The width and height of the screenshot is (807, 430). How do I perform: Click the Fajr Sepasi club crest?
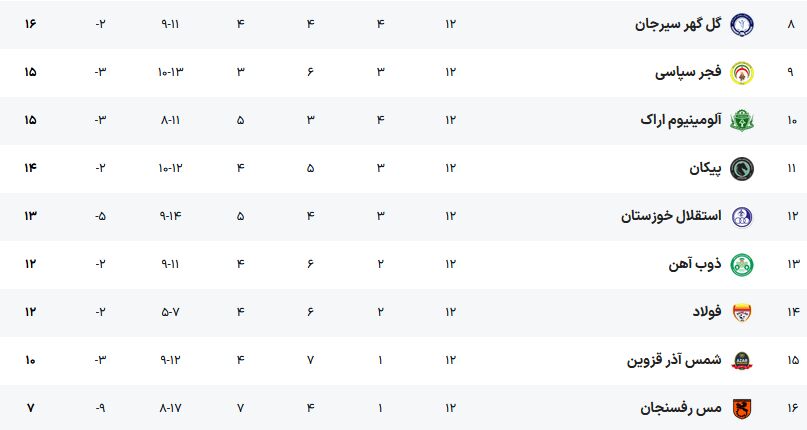pyautogui.click(x=741, y=72)
